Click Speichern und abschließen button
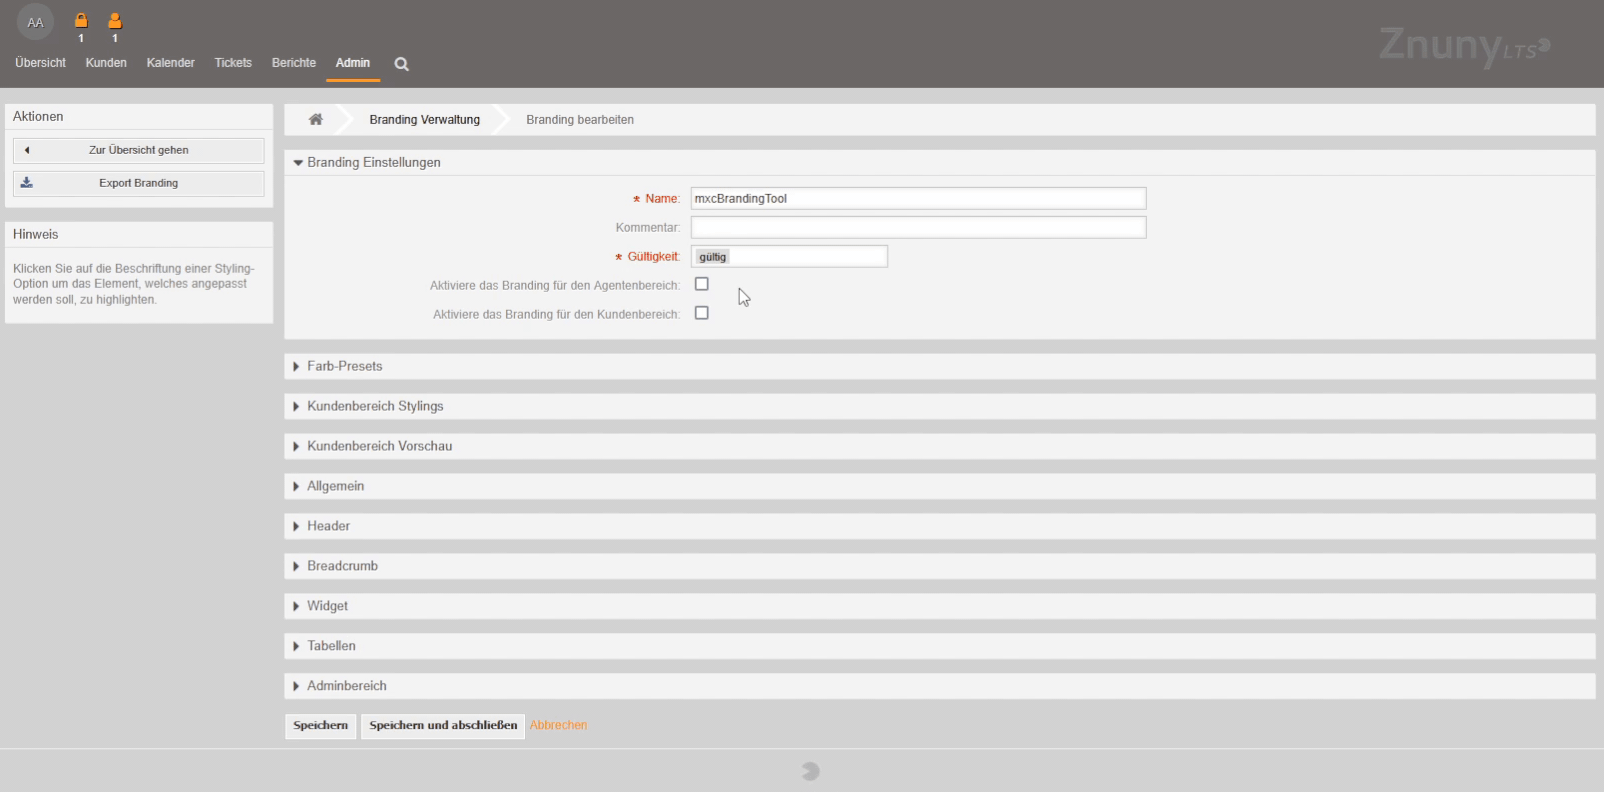The image size is (1604, 792). click(x=443, y=725)
